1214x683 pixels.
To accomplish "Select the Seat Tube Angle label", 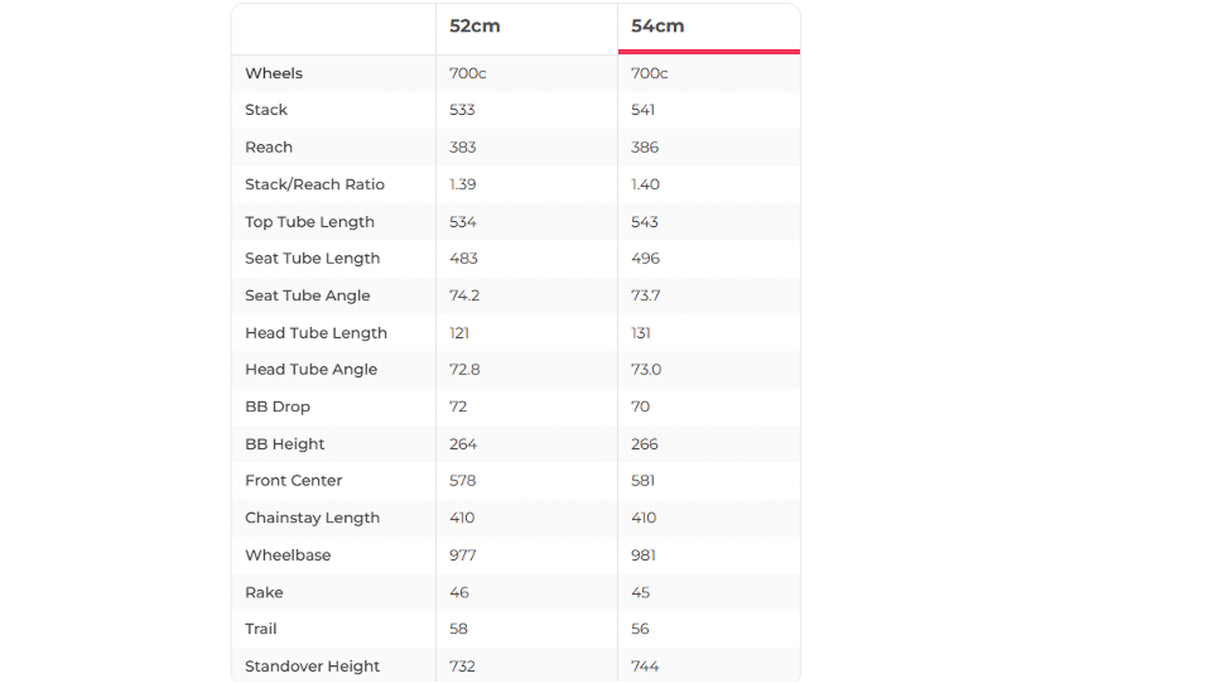I will tap(307, 296).
